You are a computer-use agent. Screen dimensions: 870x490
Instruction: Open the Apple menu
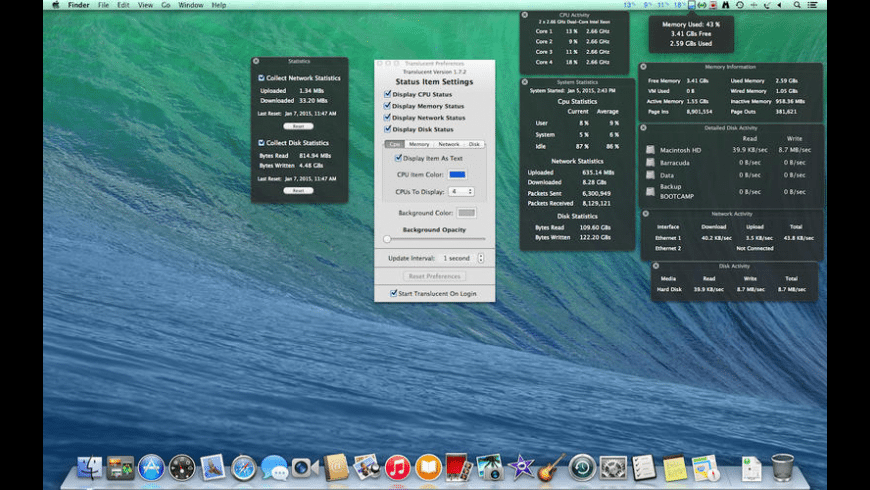[x=55, y=4]
